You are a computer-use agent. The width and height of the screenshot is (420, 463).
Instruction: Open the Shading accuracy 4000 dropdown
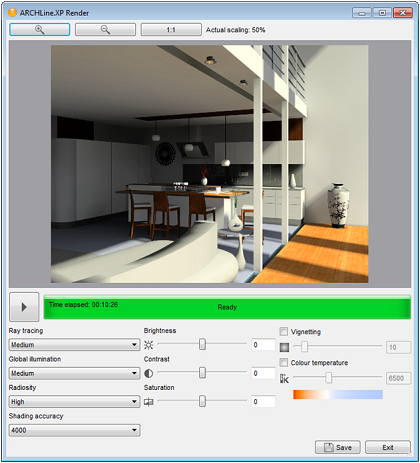point(74,430)
